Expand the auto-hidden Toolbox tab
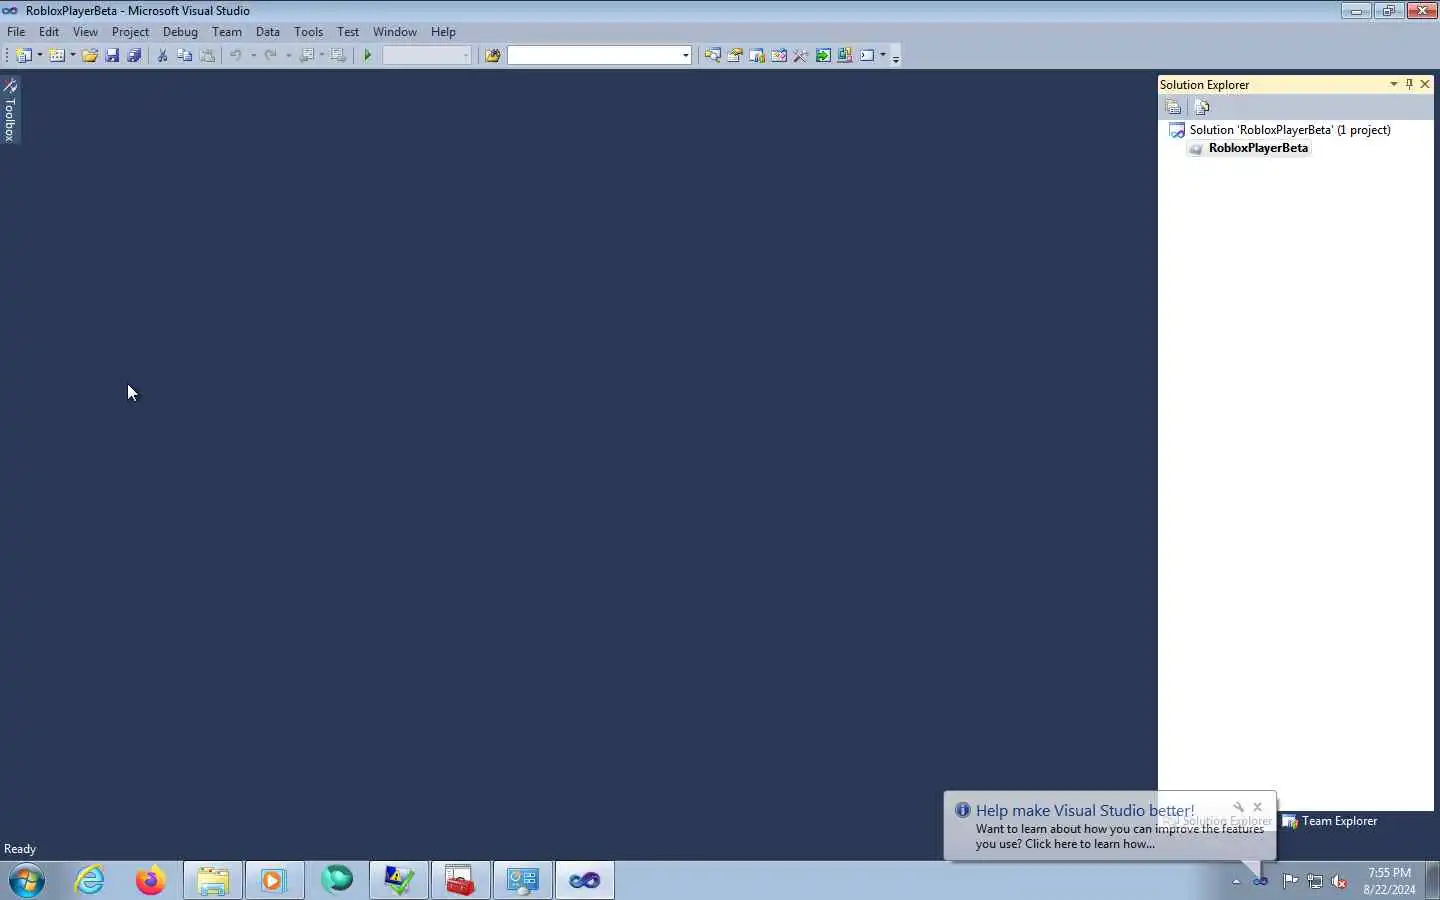Screen dimensions: 1440x900 click(10, 110)
